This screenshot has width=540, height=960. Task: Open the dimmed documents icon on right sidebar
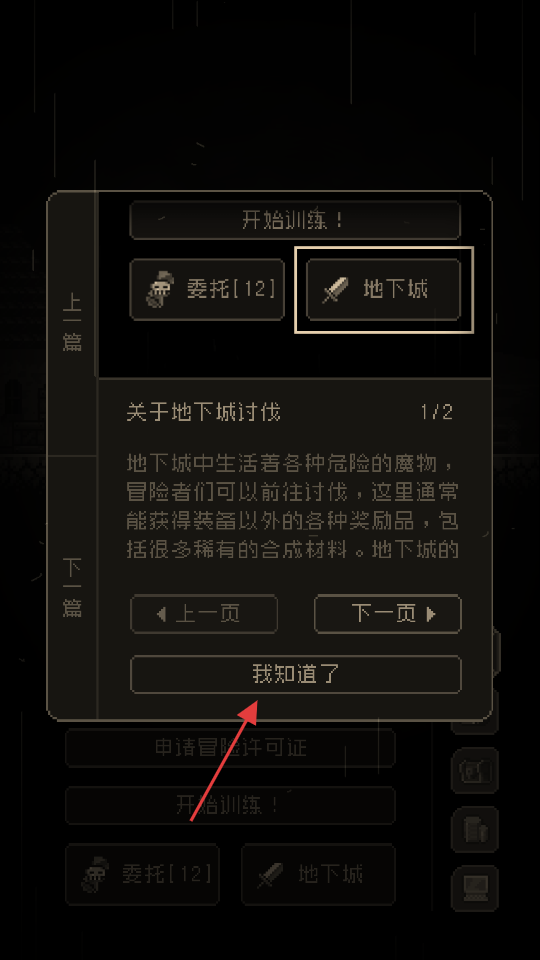pyautogui.click(x=474, y=829)
